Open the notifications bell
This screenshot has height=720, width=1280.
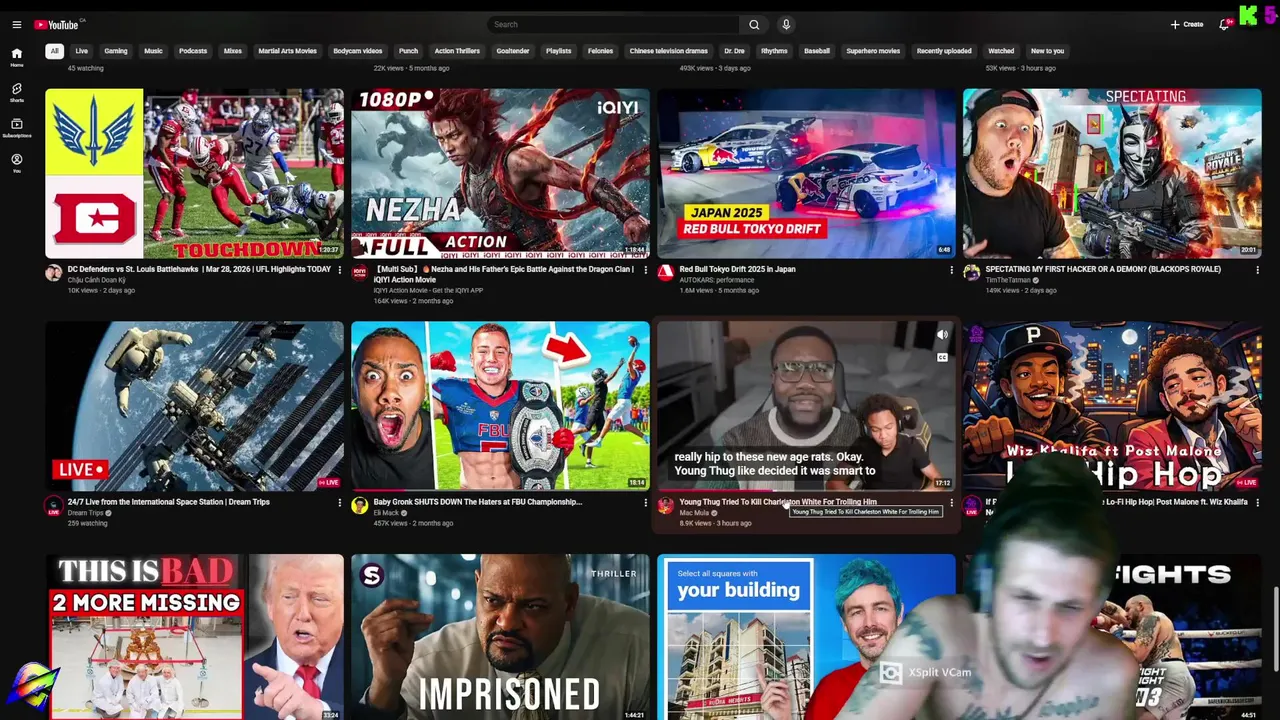pos(1224,24)
